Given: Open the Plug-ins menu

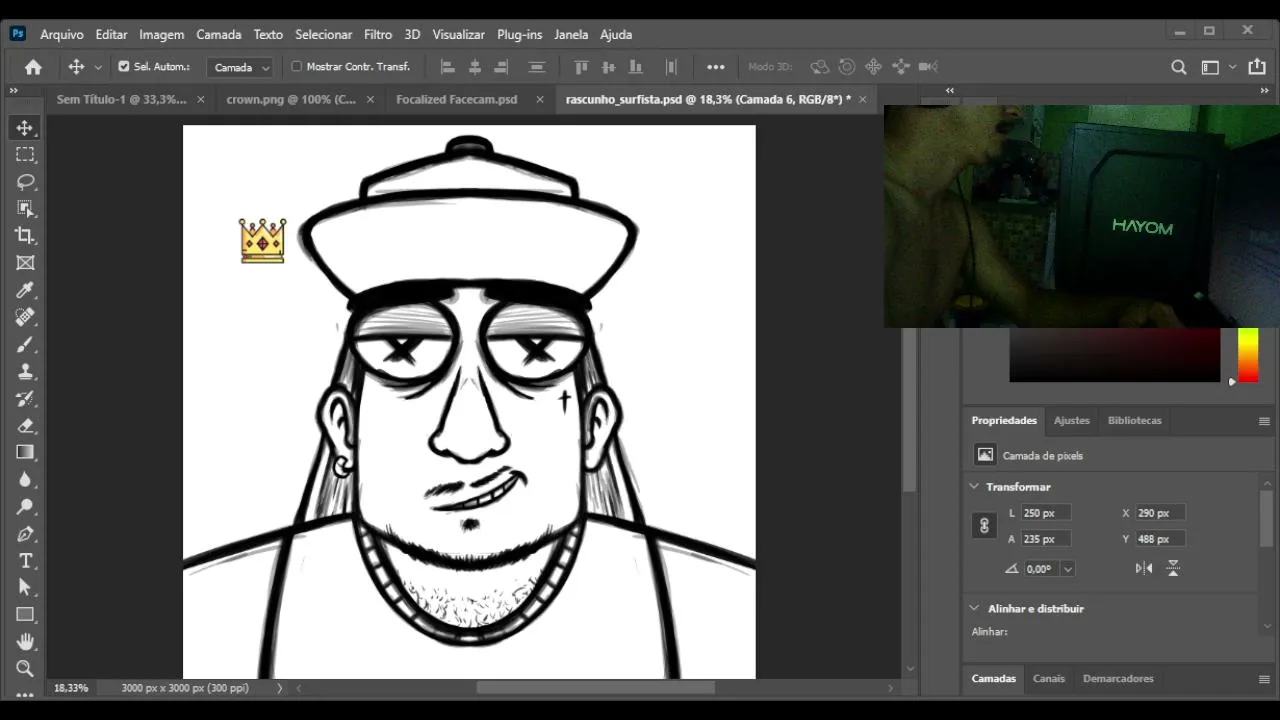Looking at the screenshot, I should [519, 34].
